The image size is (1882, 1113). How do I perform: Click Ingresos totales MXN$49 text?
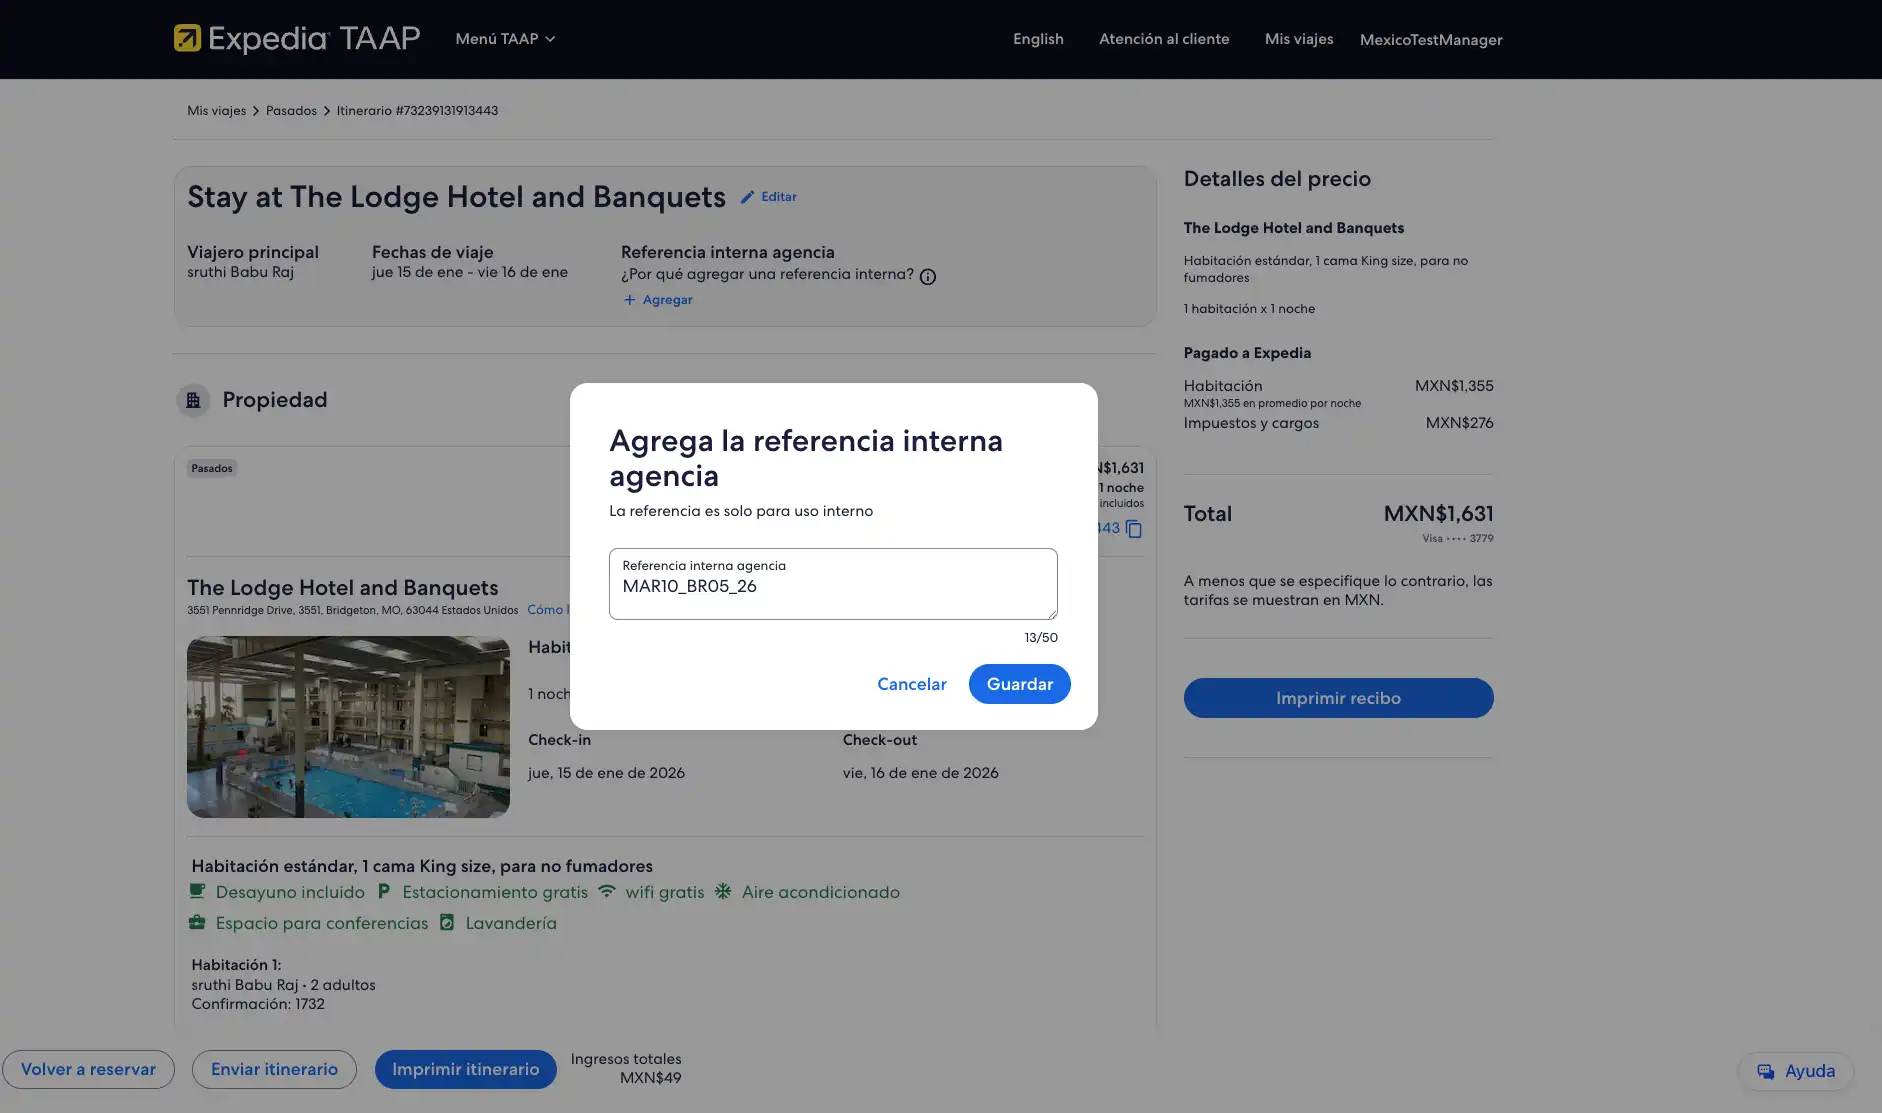coord(626,1069)
